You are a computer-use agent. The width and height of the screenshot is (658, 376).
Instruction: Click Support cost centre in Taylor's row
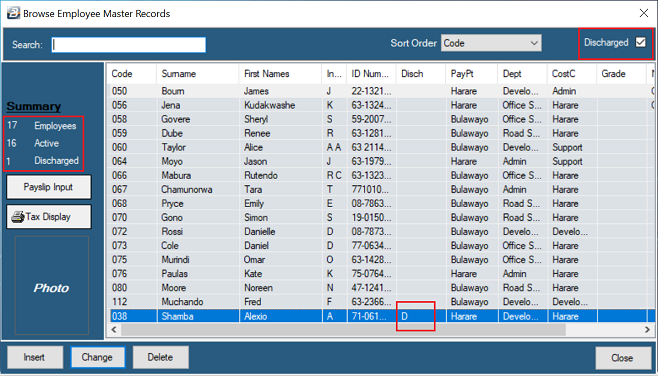(567, 147)
